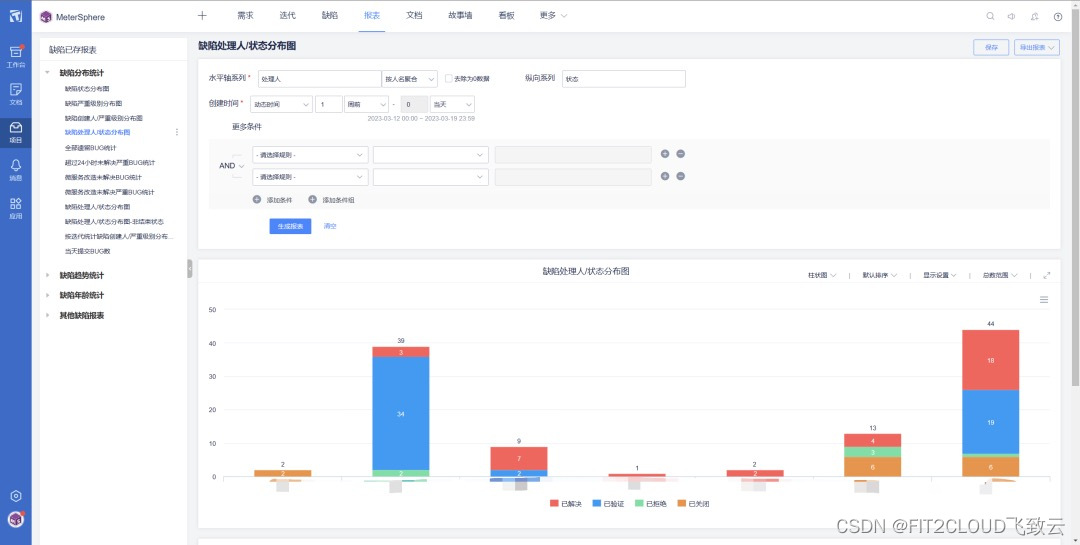This screenshot has width=1080, height=545.
Task: Switch to the 文档 tab in top navigation
Action: coord(414,15)
